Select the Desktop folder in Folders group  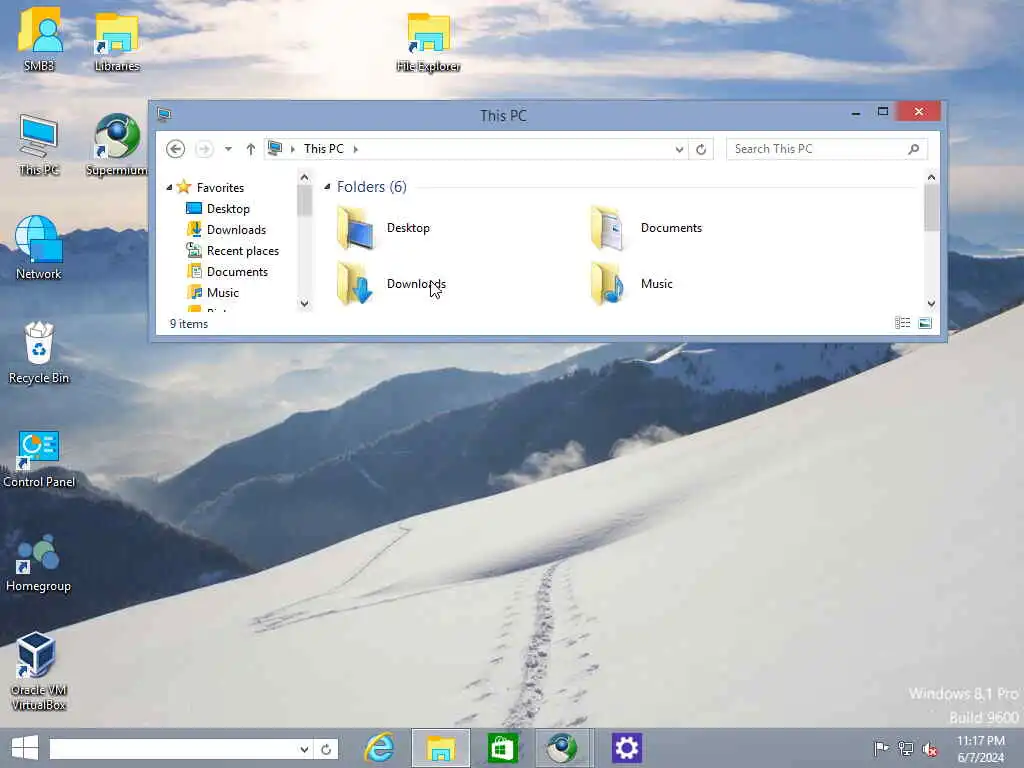point(384,228)
